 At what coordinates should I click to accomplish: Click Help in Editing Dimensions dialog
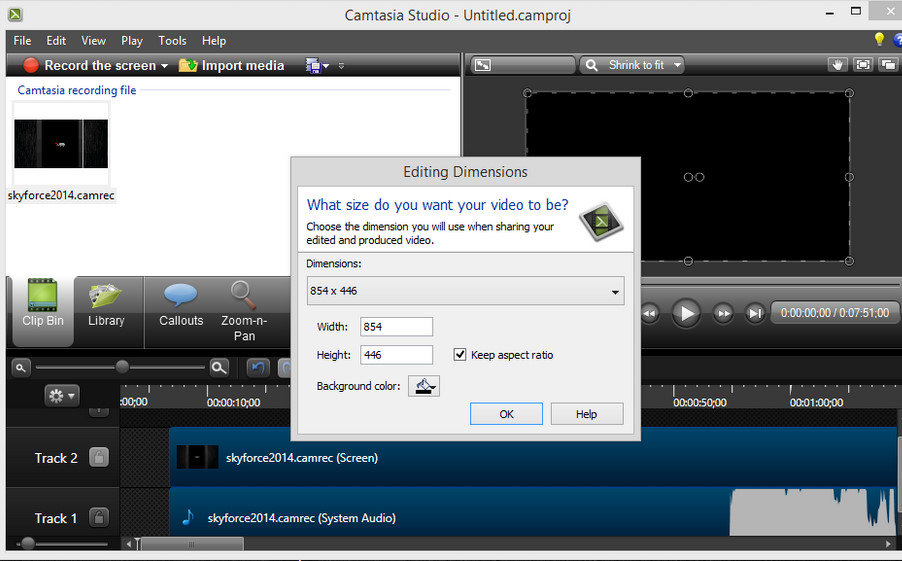587,414
